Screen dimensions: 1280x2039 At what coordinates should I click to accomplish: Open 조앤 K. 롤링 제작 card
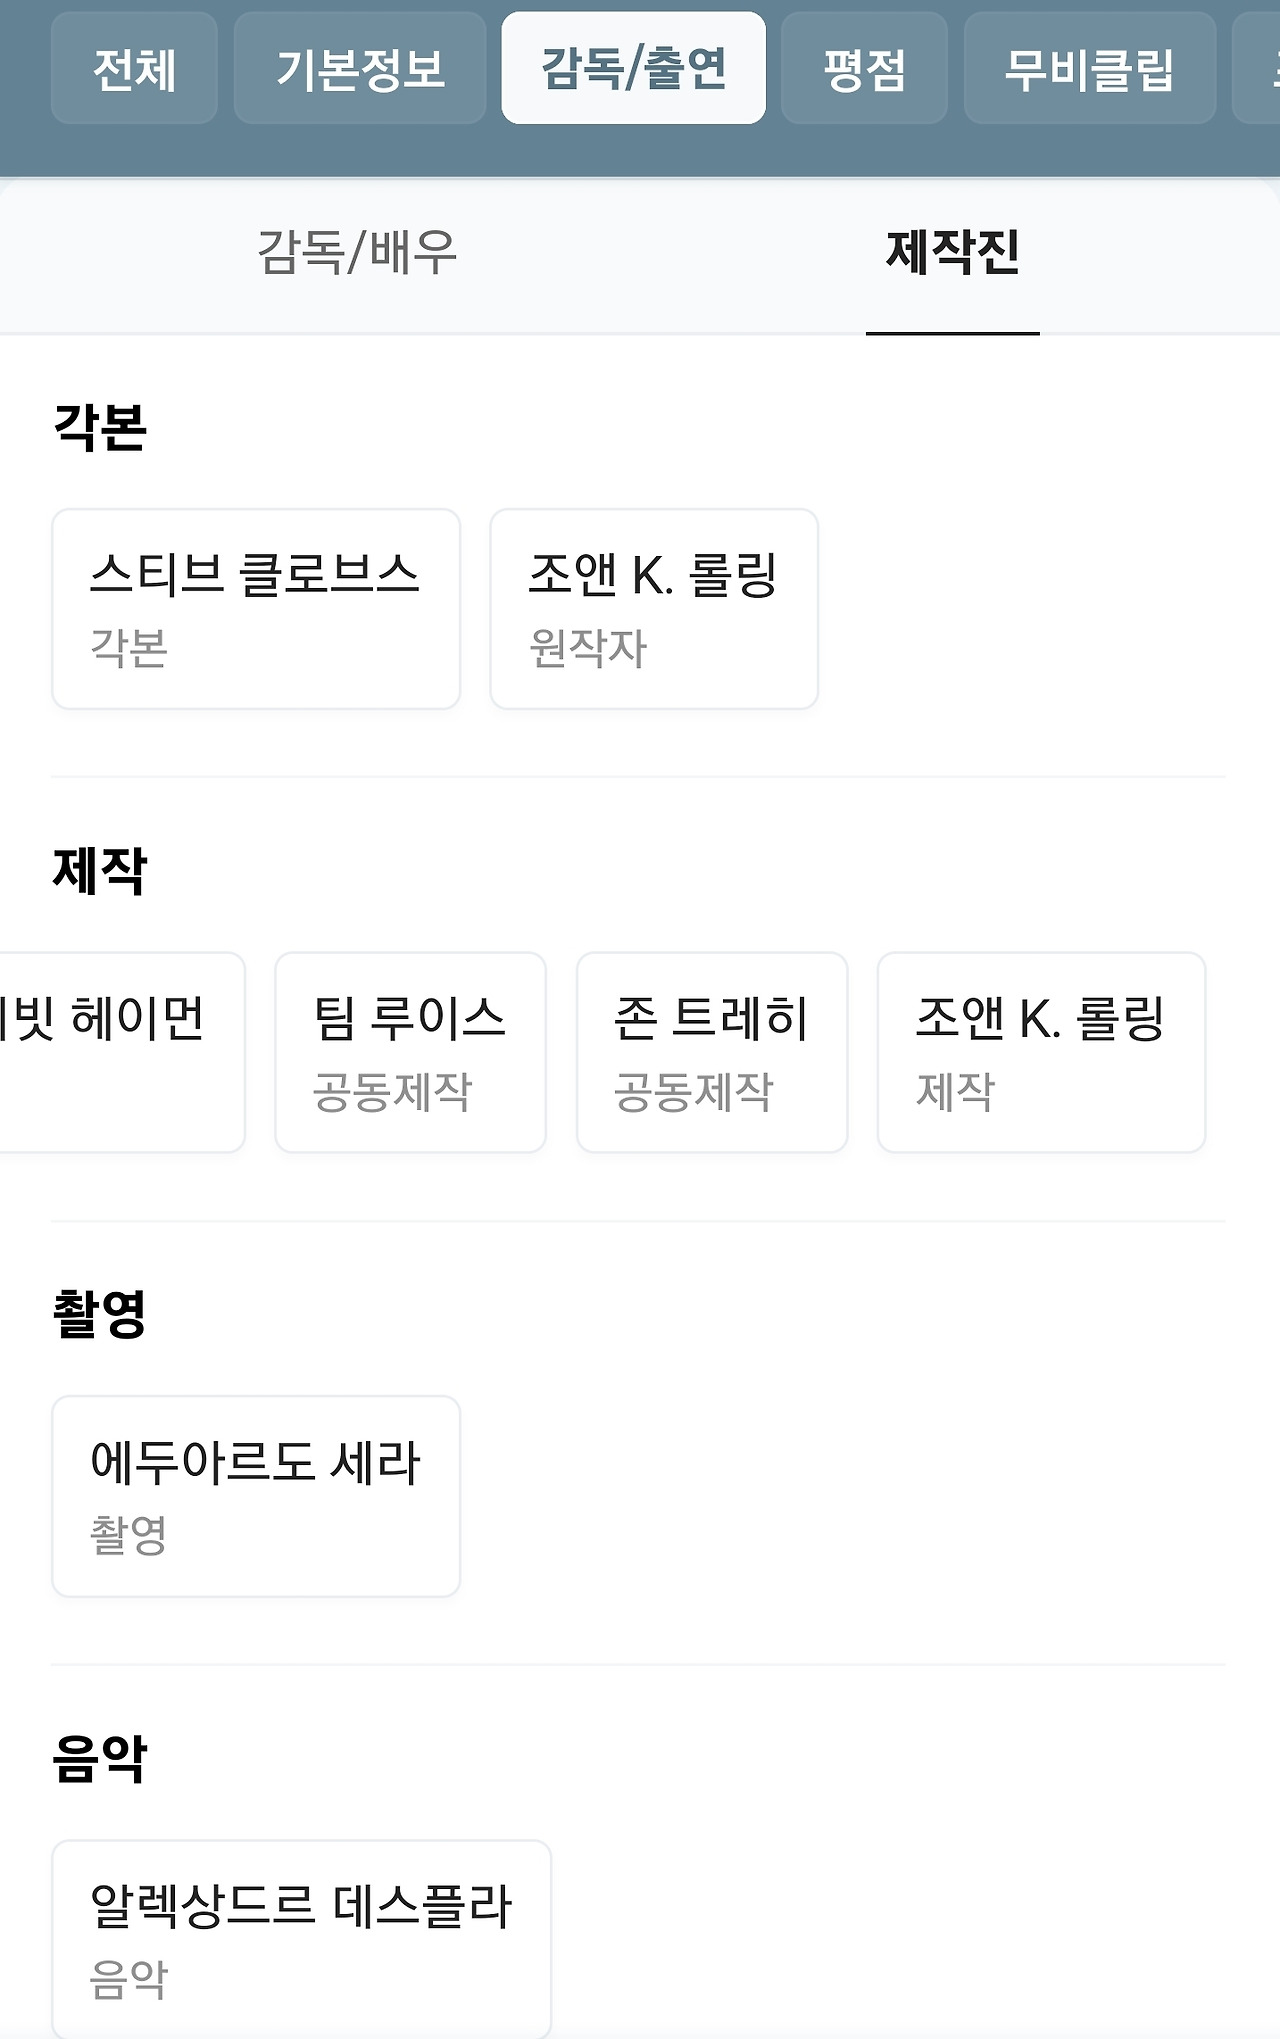[1041, 1052]
